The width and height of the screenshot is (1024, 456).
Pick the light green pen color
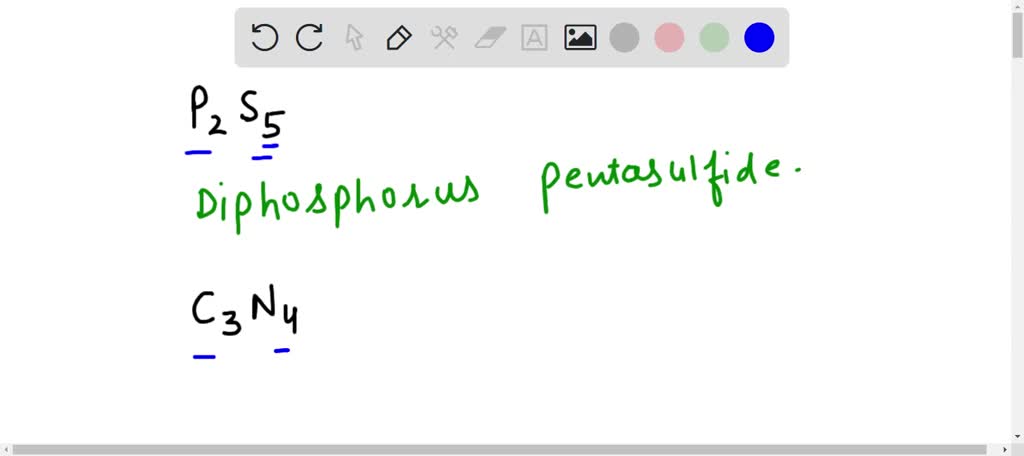coord(714,38)
